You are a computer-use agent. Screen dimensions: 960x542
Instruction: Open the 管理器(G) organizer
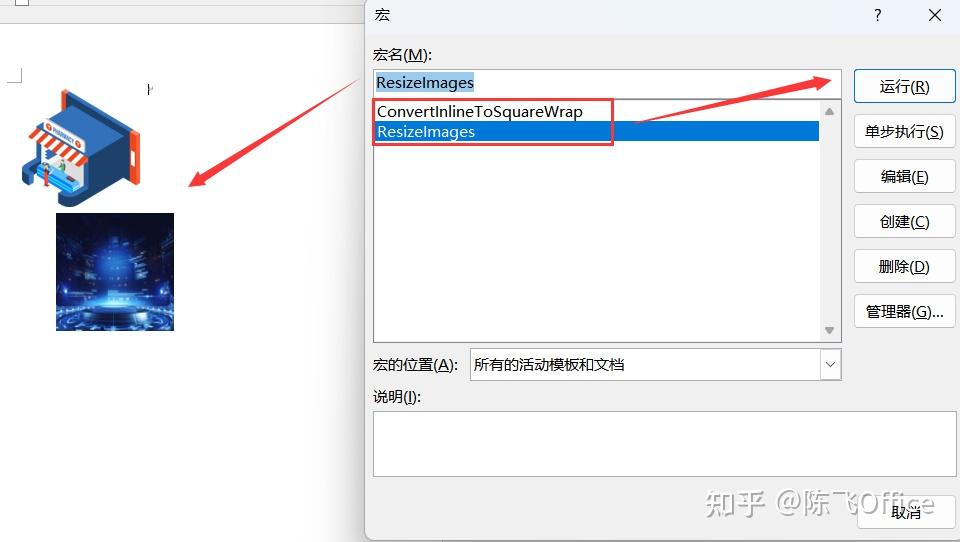click(x=904, y=311)
